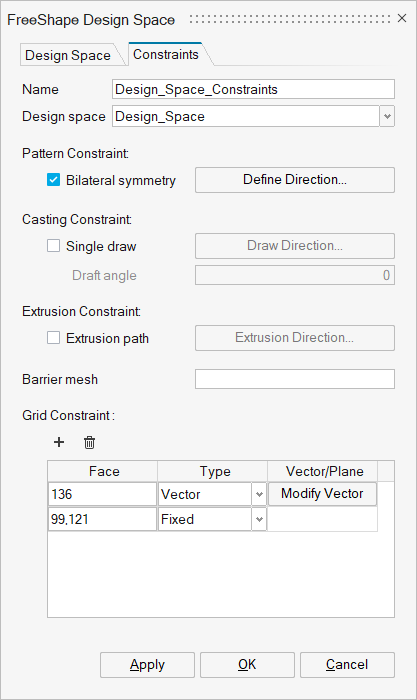This screenshot has height=700, width=417.
Task: Open the Design space dropdown
Action: pyautogui.click(x=387, y=117)
